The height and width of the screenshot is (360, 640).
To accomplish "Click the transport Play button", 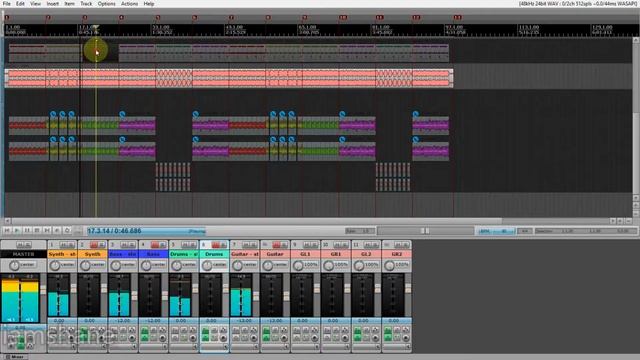I will [x=17, y=231].
